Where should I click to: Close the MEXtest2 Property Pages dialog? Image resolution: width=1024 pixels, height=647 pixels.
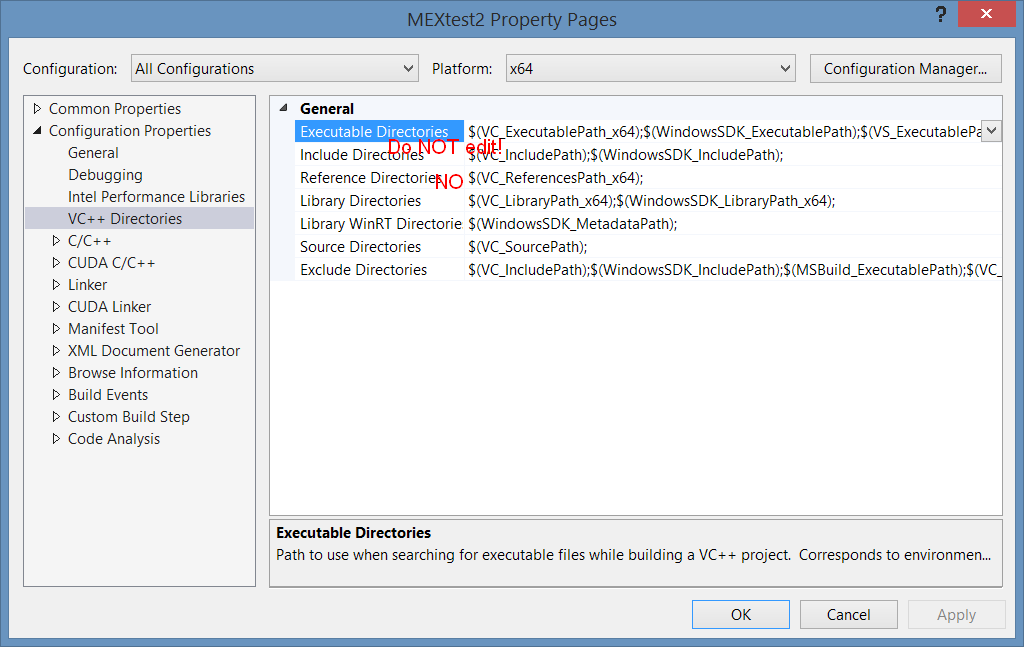986,14
